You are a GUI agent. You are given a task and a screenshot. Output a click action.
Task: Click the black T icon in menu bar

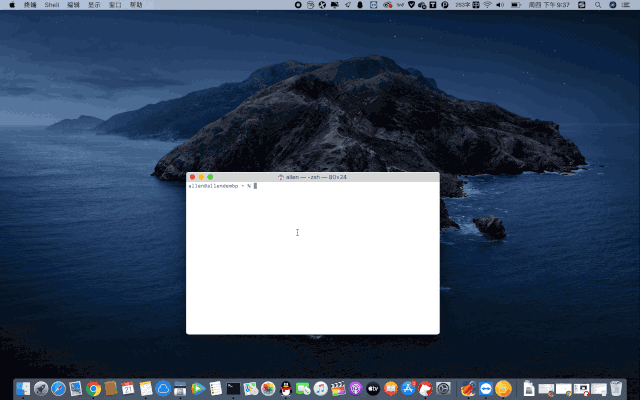pos(433,5)
